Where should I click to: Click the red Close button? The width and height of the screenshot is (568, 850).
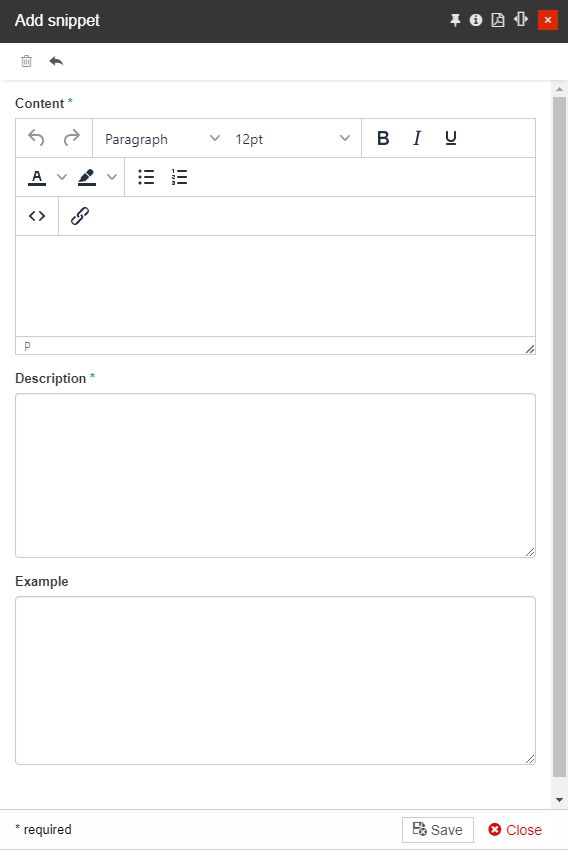515,829
